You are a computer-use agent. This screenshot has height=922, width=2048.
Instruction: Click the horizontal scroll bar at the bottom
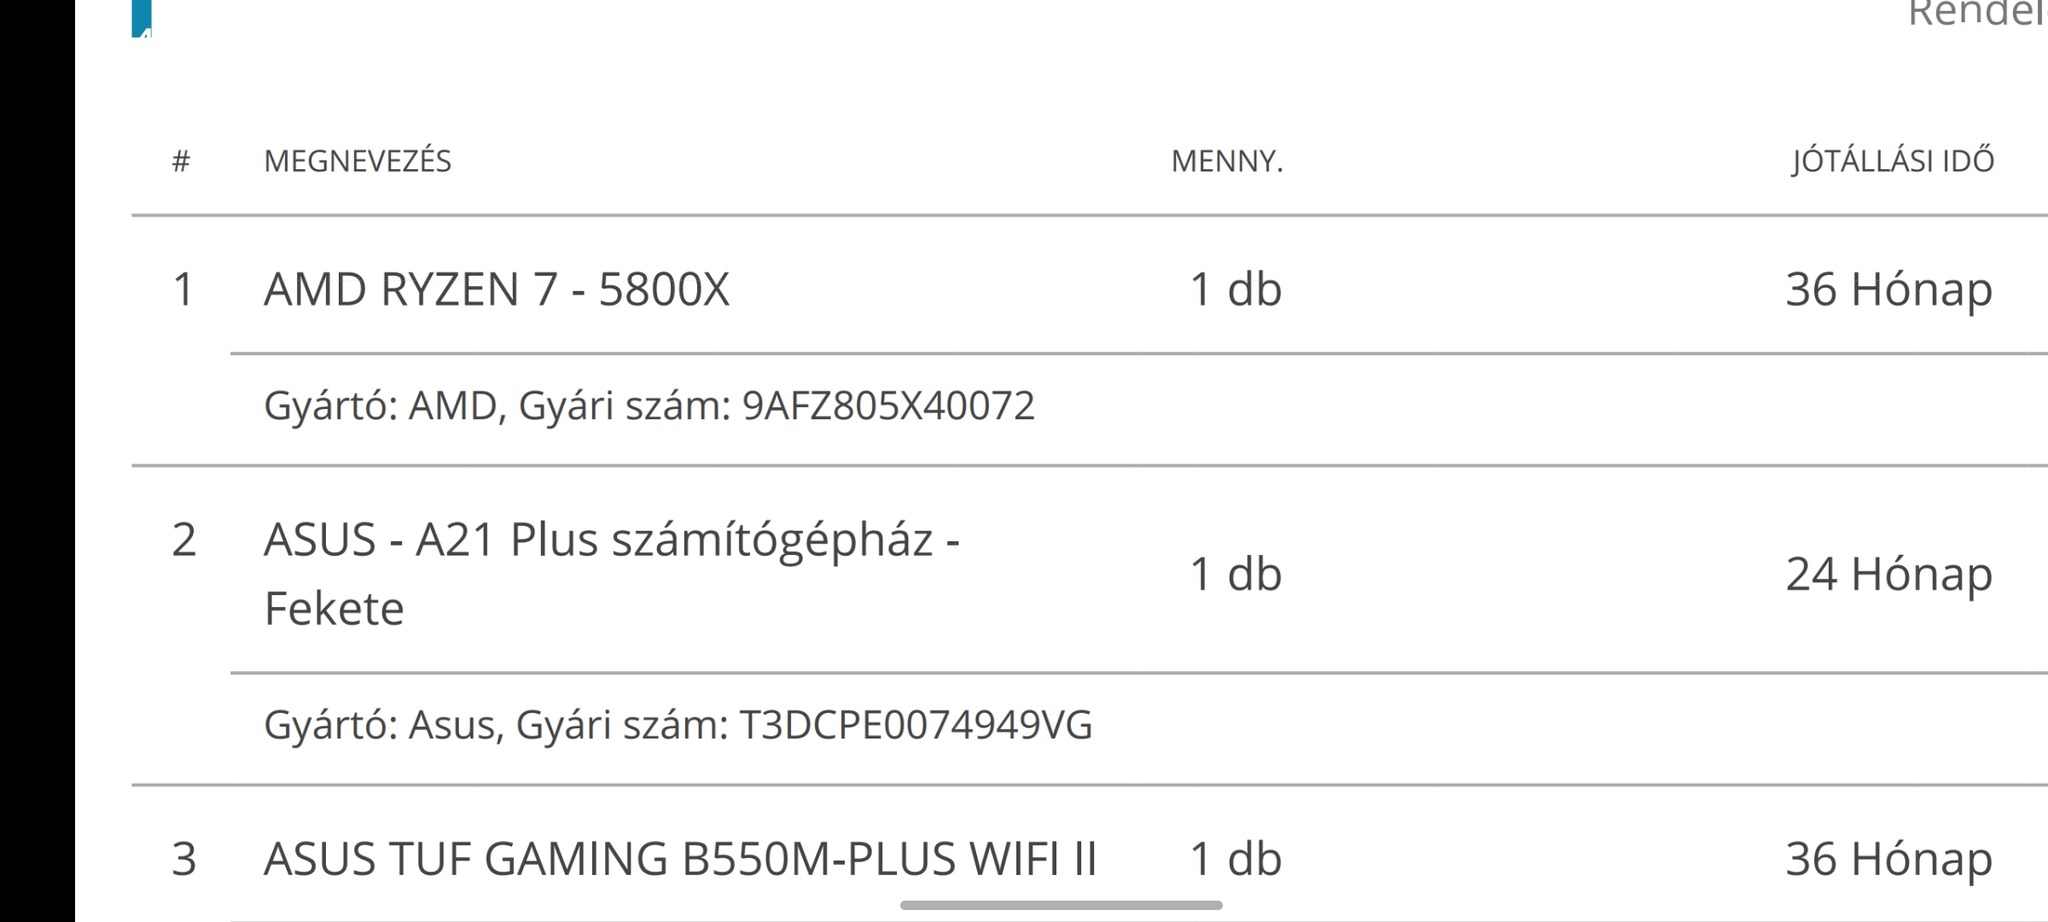[x=1060, y=905]
